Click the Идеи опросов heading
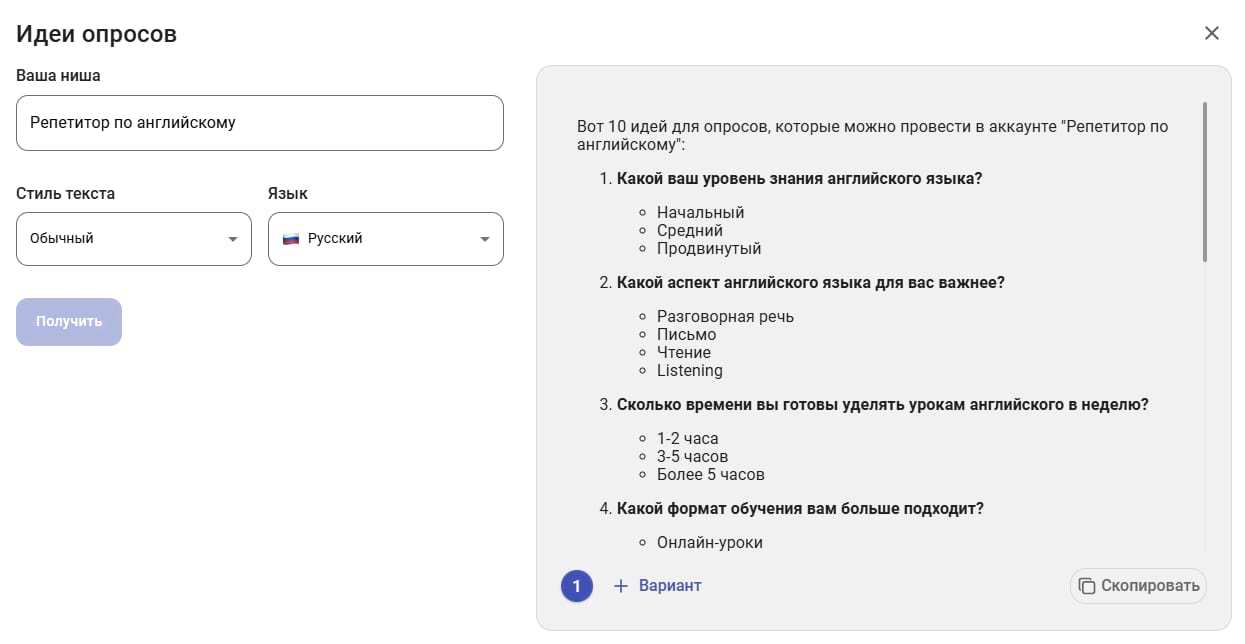 coord(96,33)
